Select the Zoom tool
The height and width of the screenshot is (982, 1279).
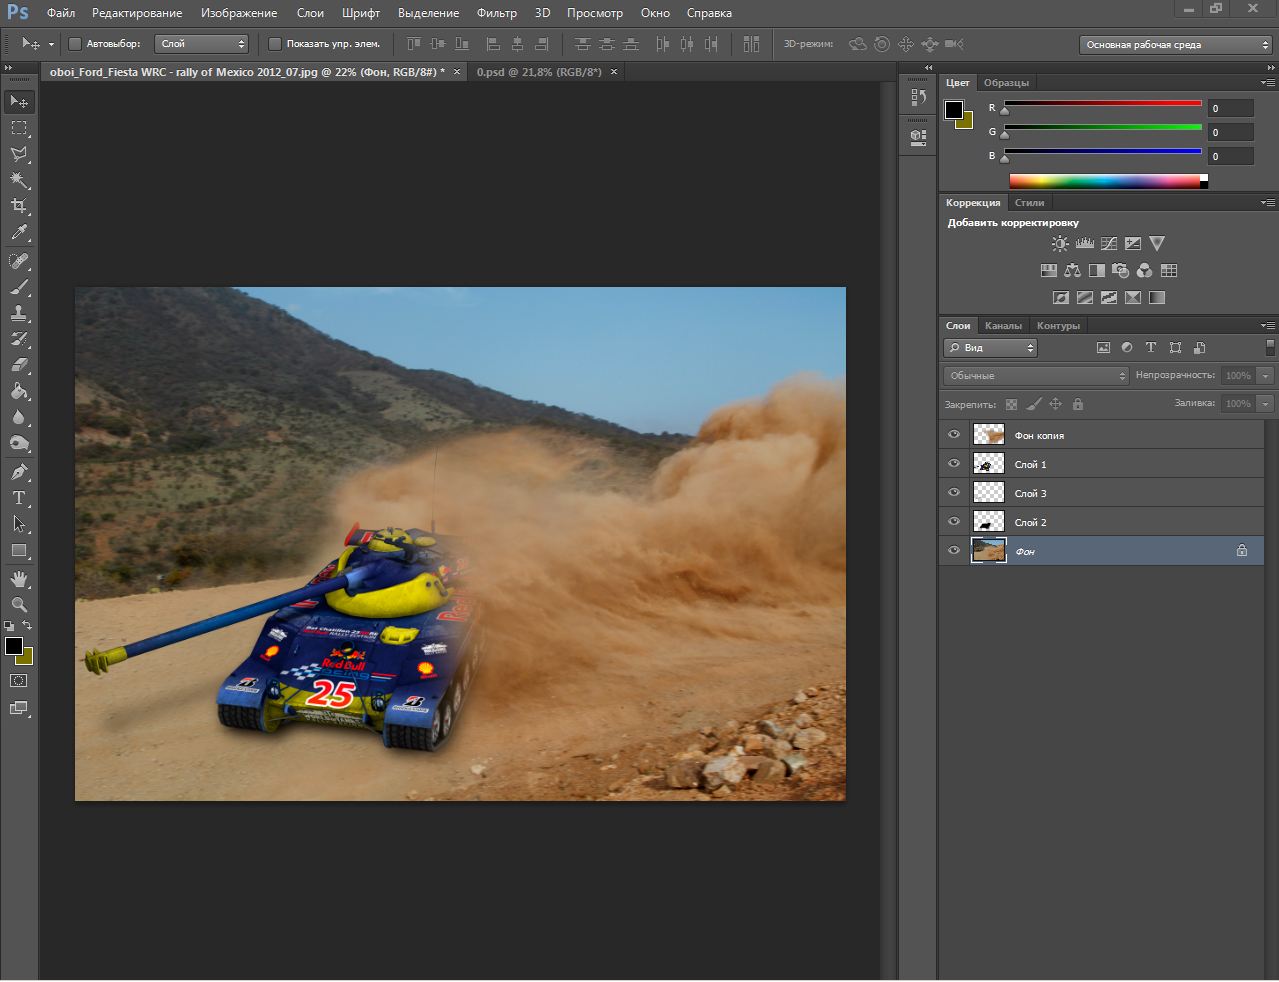[x=19, y=605]
